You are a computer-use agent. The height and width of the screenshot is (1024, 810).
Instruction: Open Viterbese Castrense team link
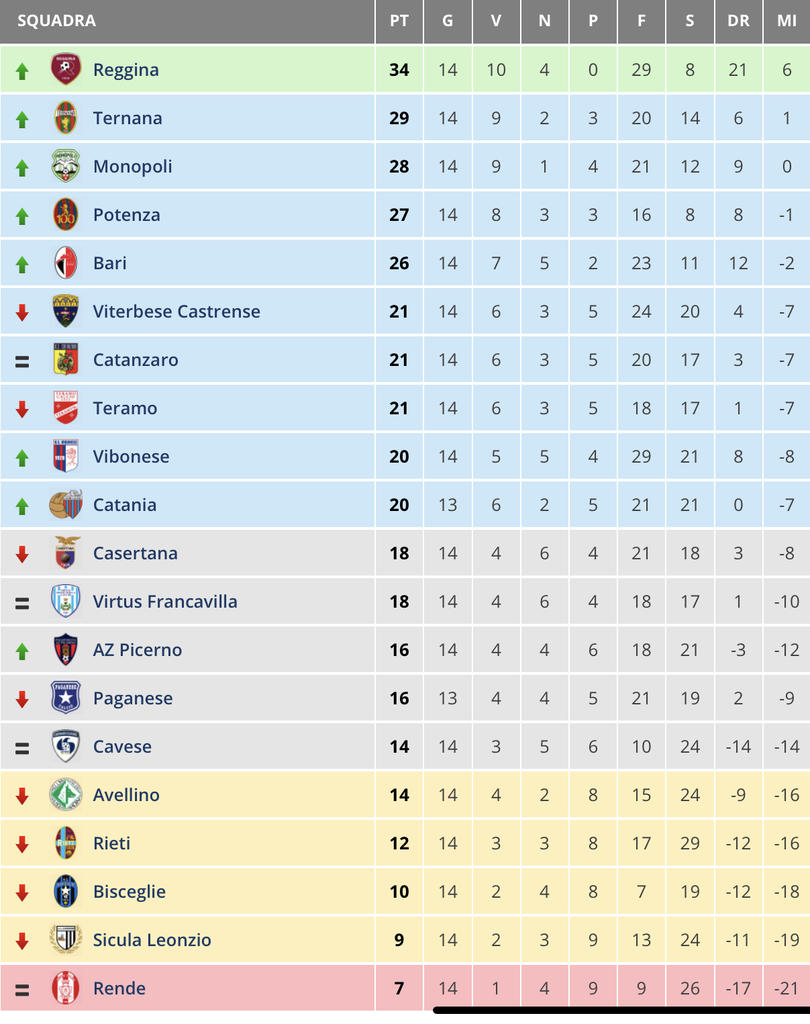point(176,311)
